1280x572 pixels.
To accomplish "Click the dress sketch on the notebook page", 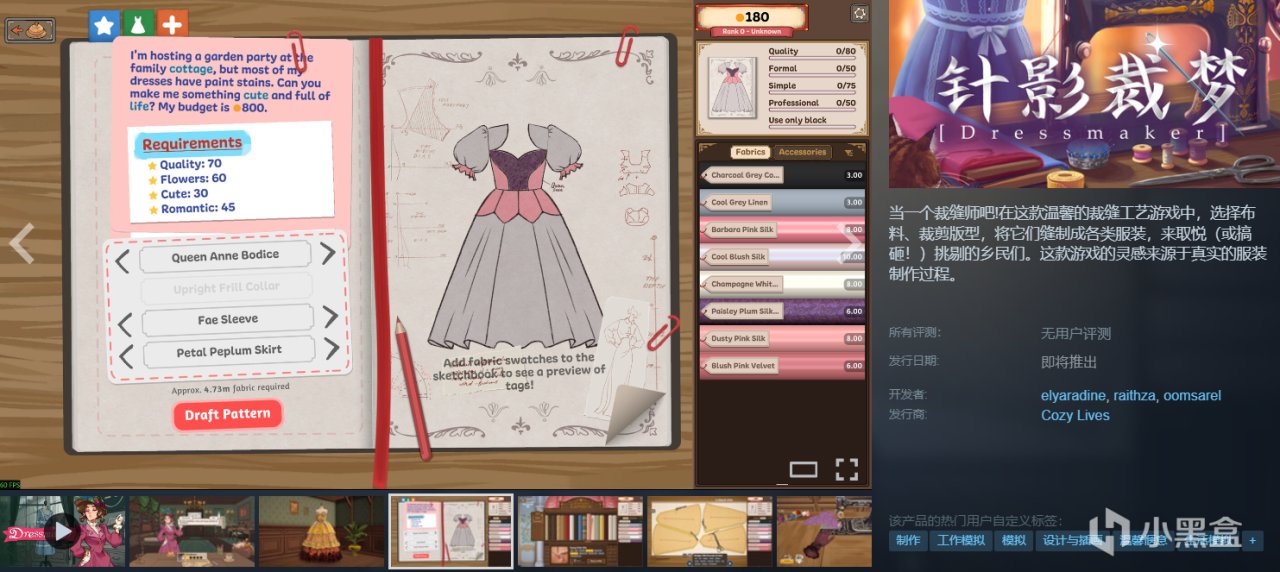I will click(x=515, y=236).
